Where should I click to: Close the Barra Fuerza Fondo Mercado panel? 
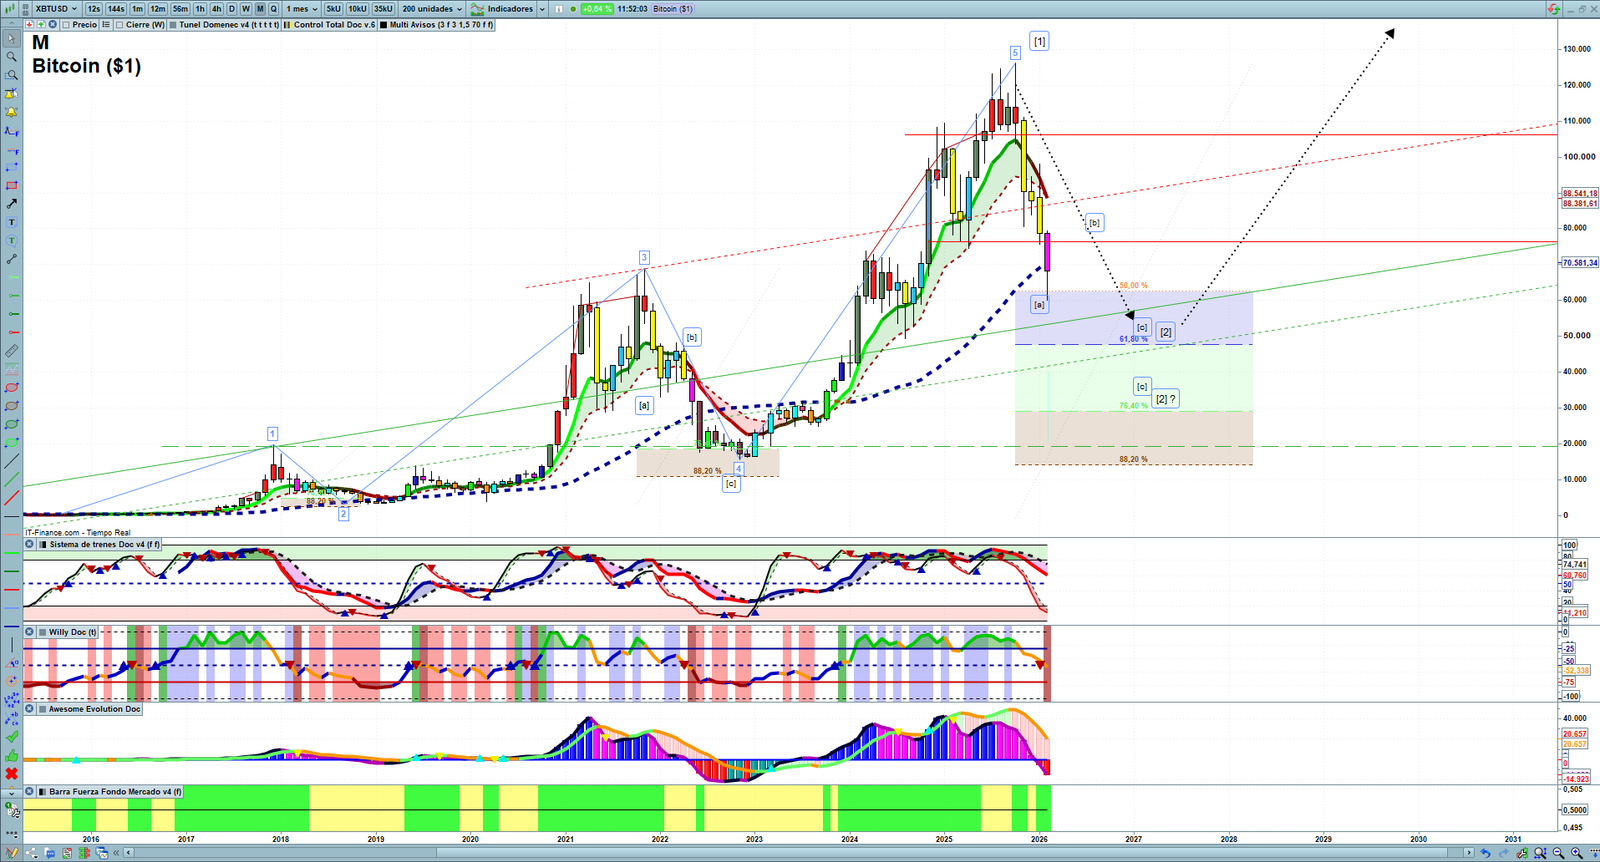pos(30,792)
